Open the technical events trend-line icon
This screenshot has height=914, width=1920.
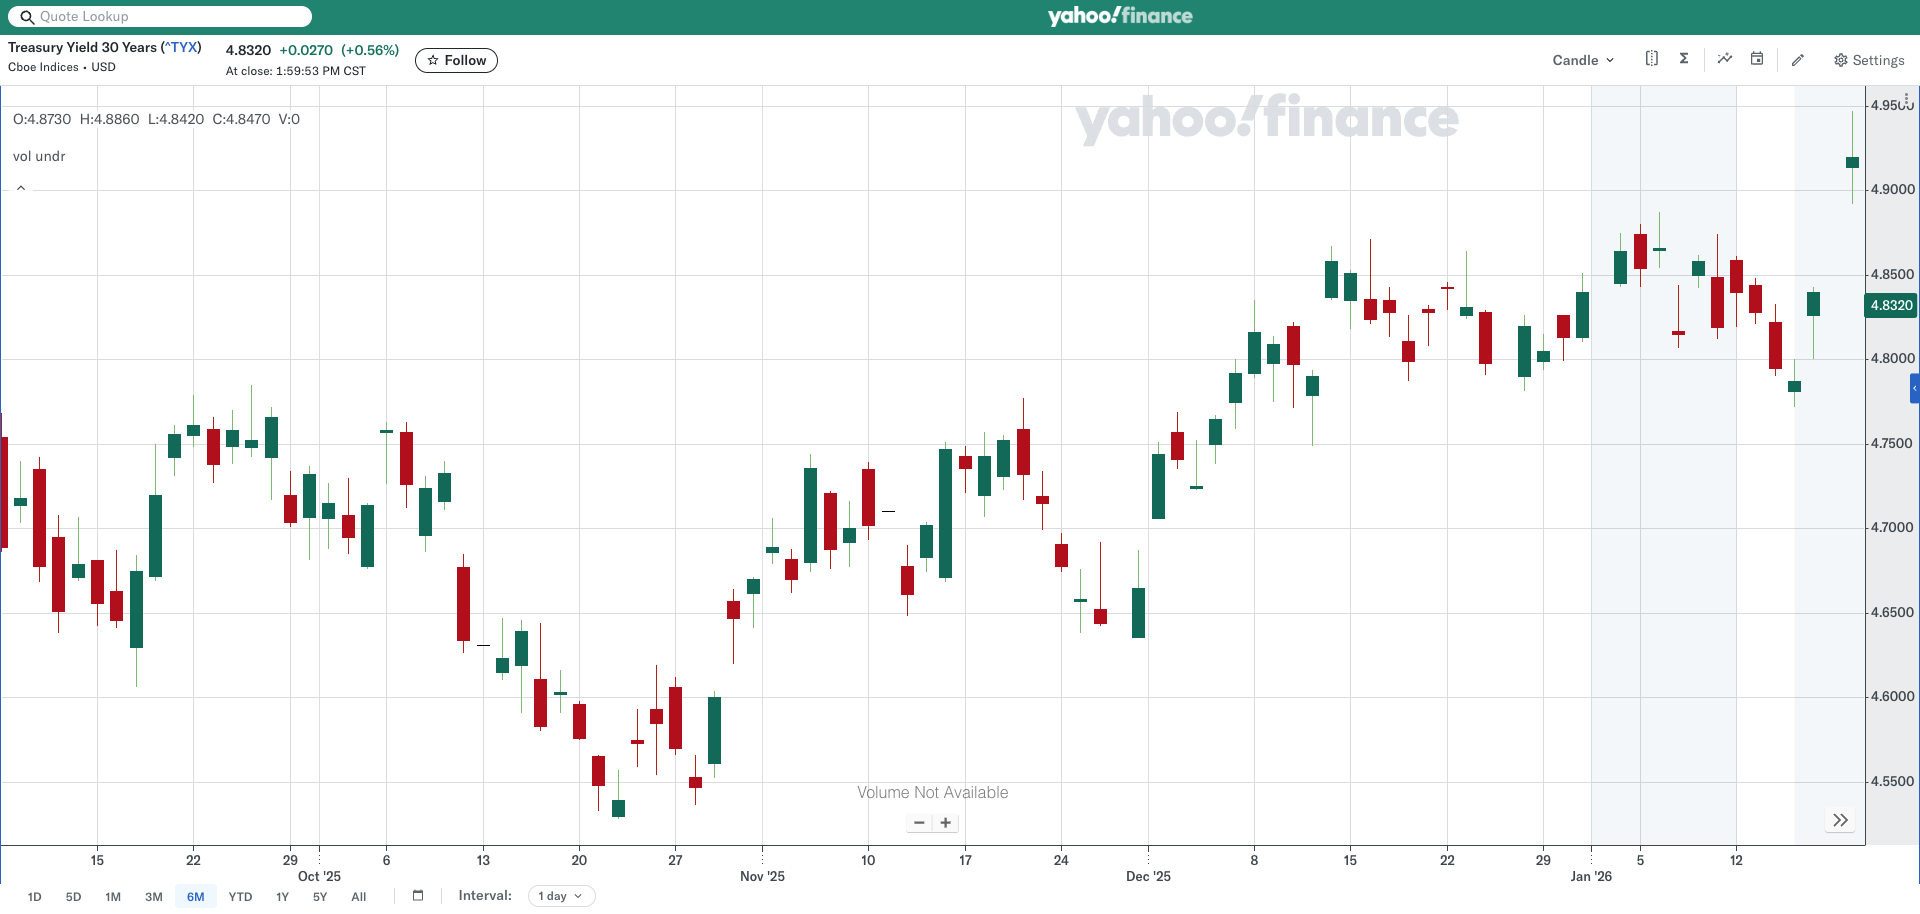point(1725,59)
